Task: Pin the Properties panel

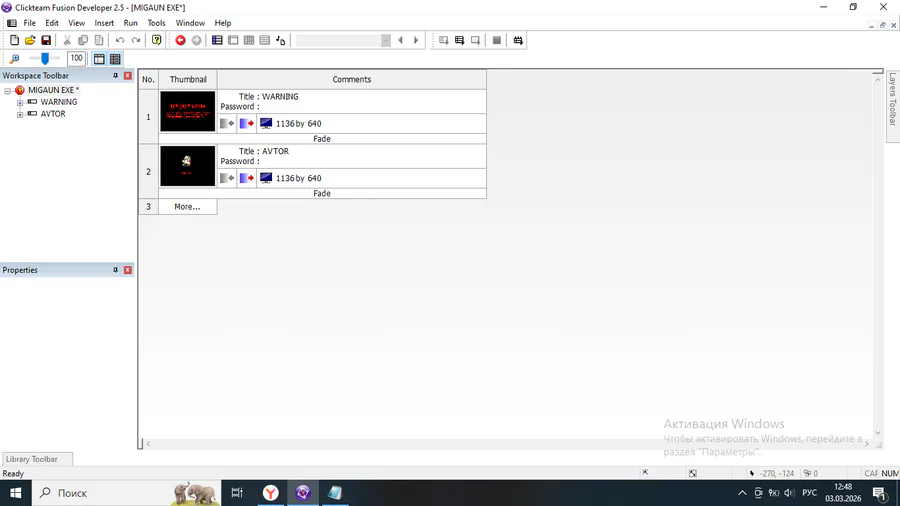Action: pos(115,270)
